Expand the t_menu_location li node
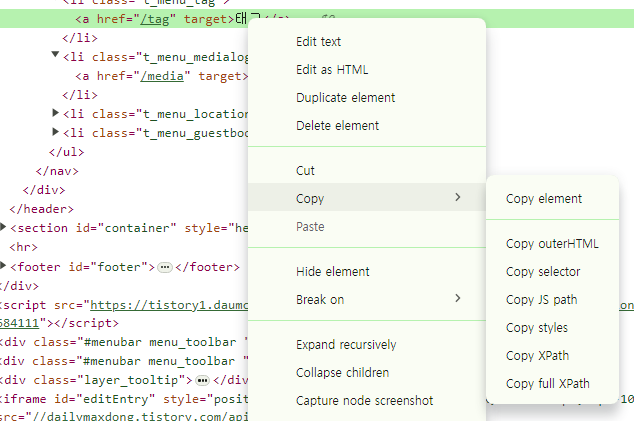This screenshot has width=634, height=421. point(55,113)
